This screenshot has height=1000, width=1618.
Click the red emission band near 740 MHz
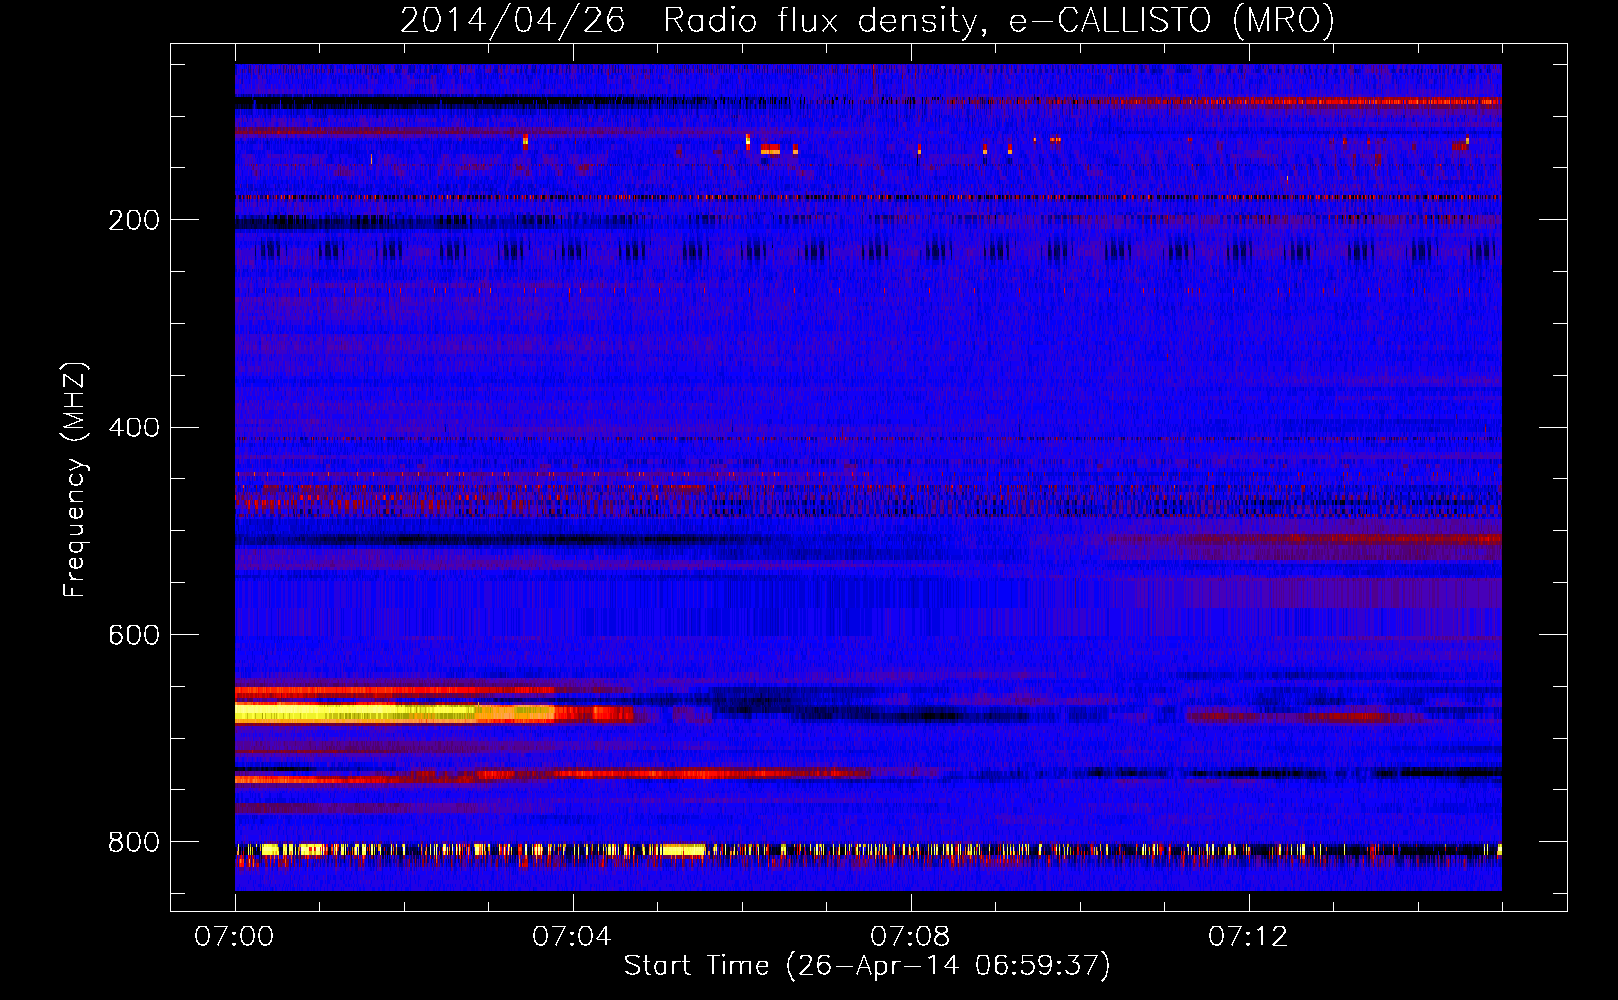tap(552, 775)
